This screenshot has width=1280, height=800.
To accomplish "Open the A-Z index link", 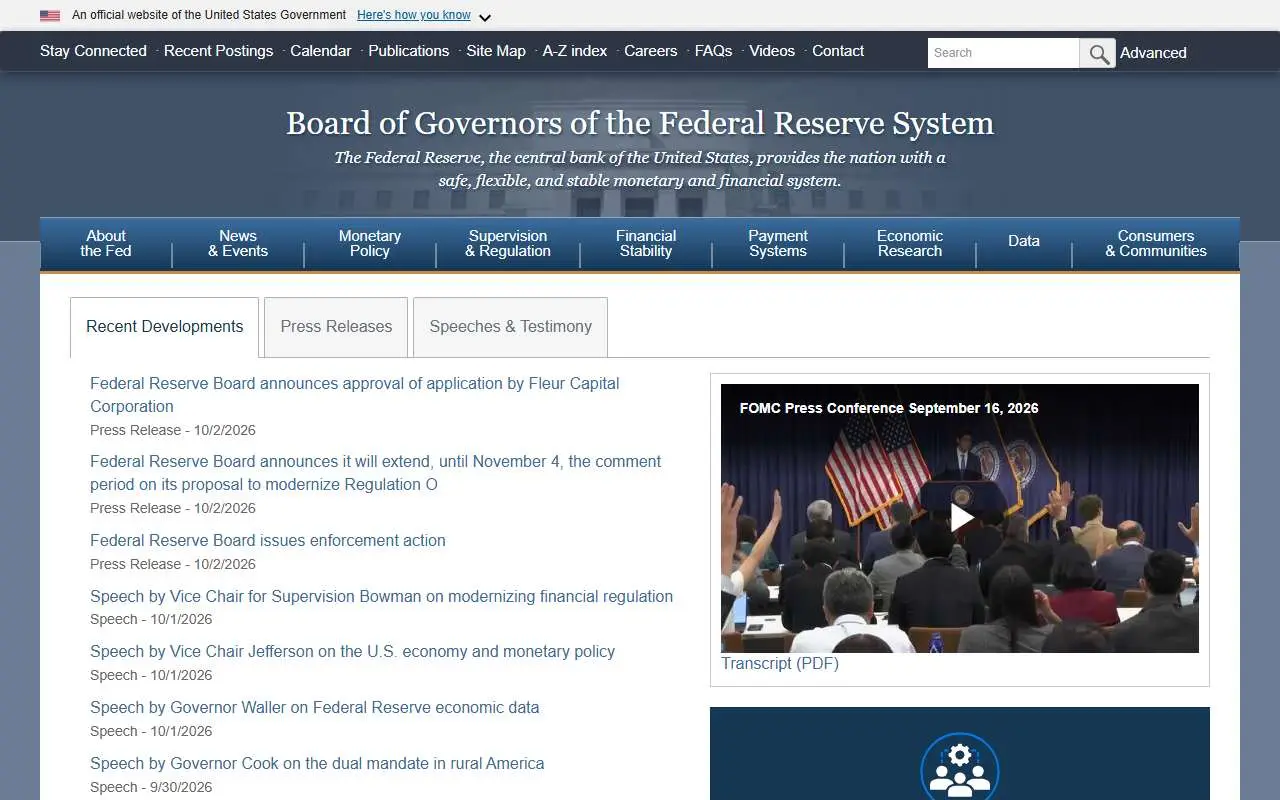I will coord(575,51).
